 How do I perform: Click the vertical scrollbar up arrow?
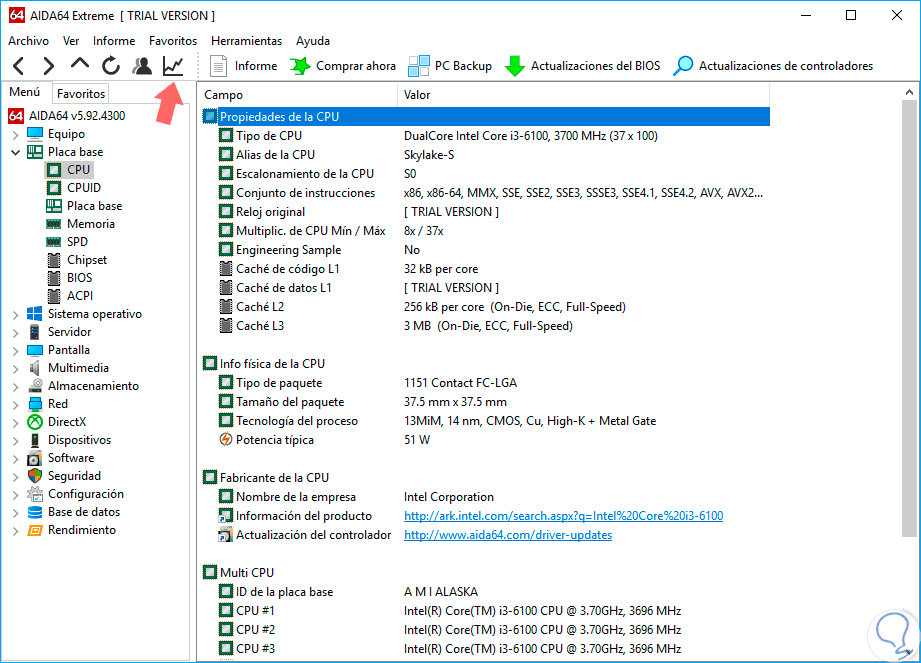tap(909, 92)
